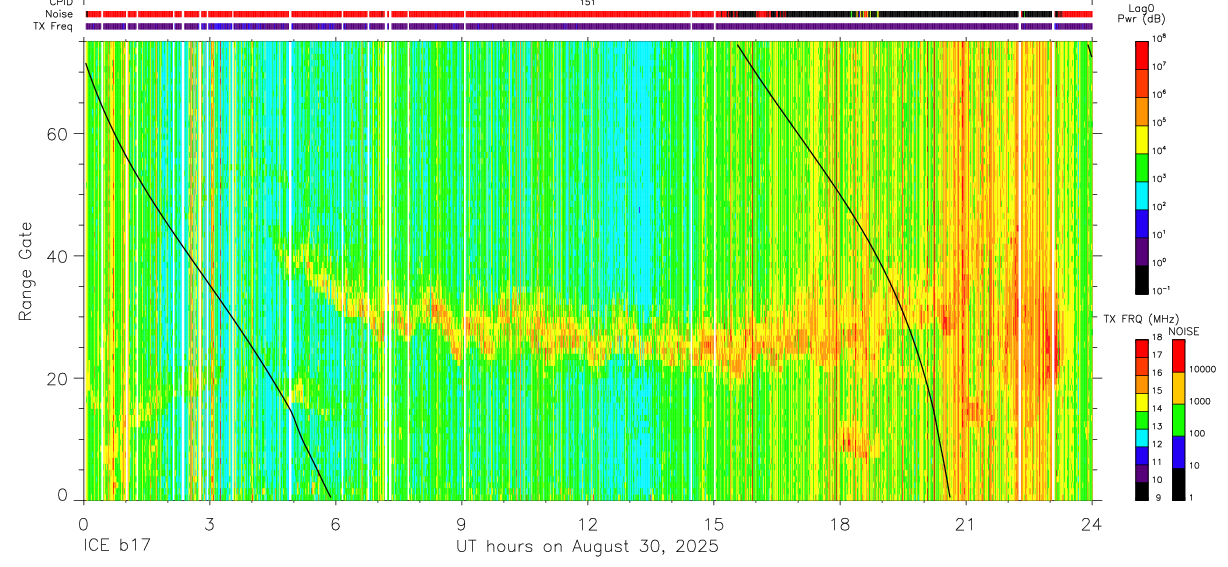Click the 'TX Freq' row label at top left

[x=55, y=26]
